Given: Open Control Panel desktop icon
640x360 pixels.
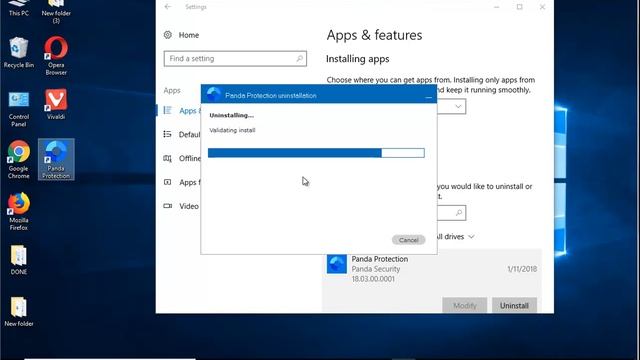Looking at the screenshot, I should click(18, 109).
